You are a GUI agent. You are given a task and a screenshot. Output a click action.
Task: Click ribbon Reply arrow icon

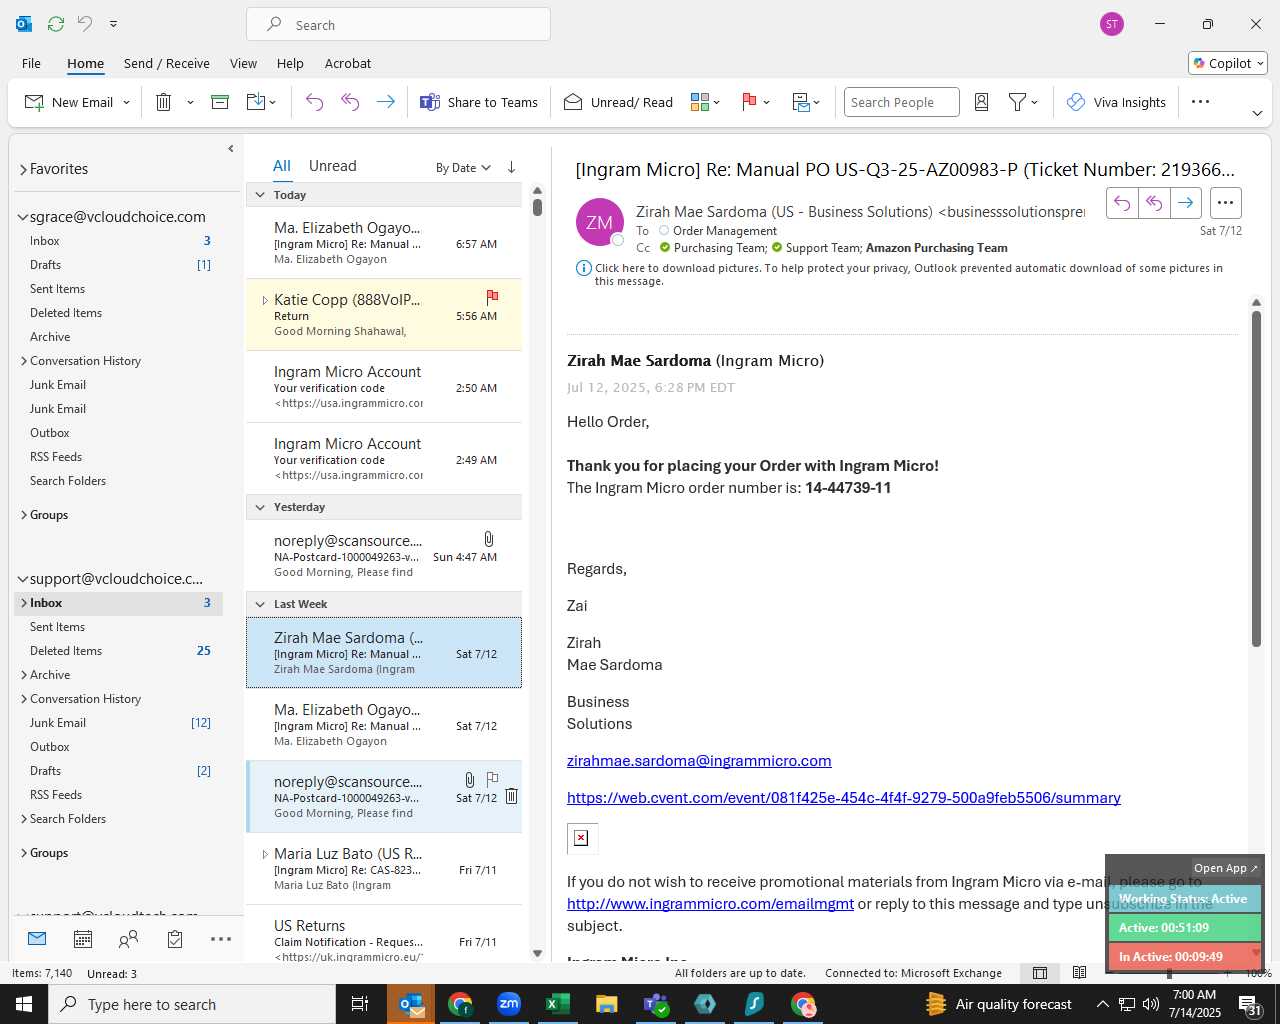pos(314,102)
